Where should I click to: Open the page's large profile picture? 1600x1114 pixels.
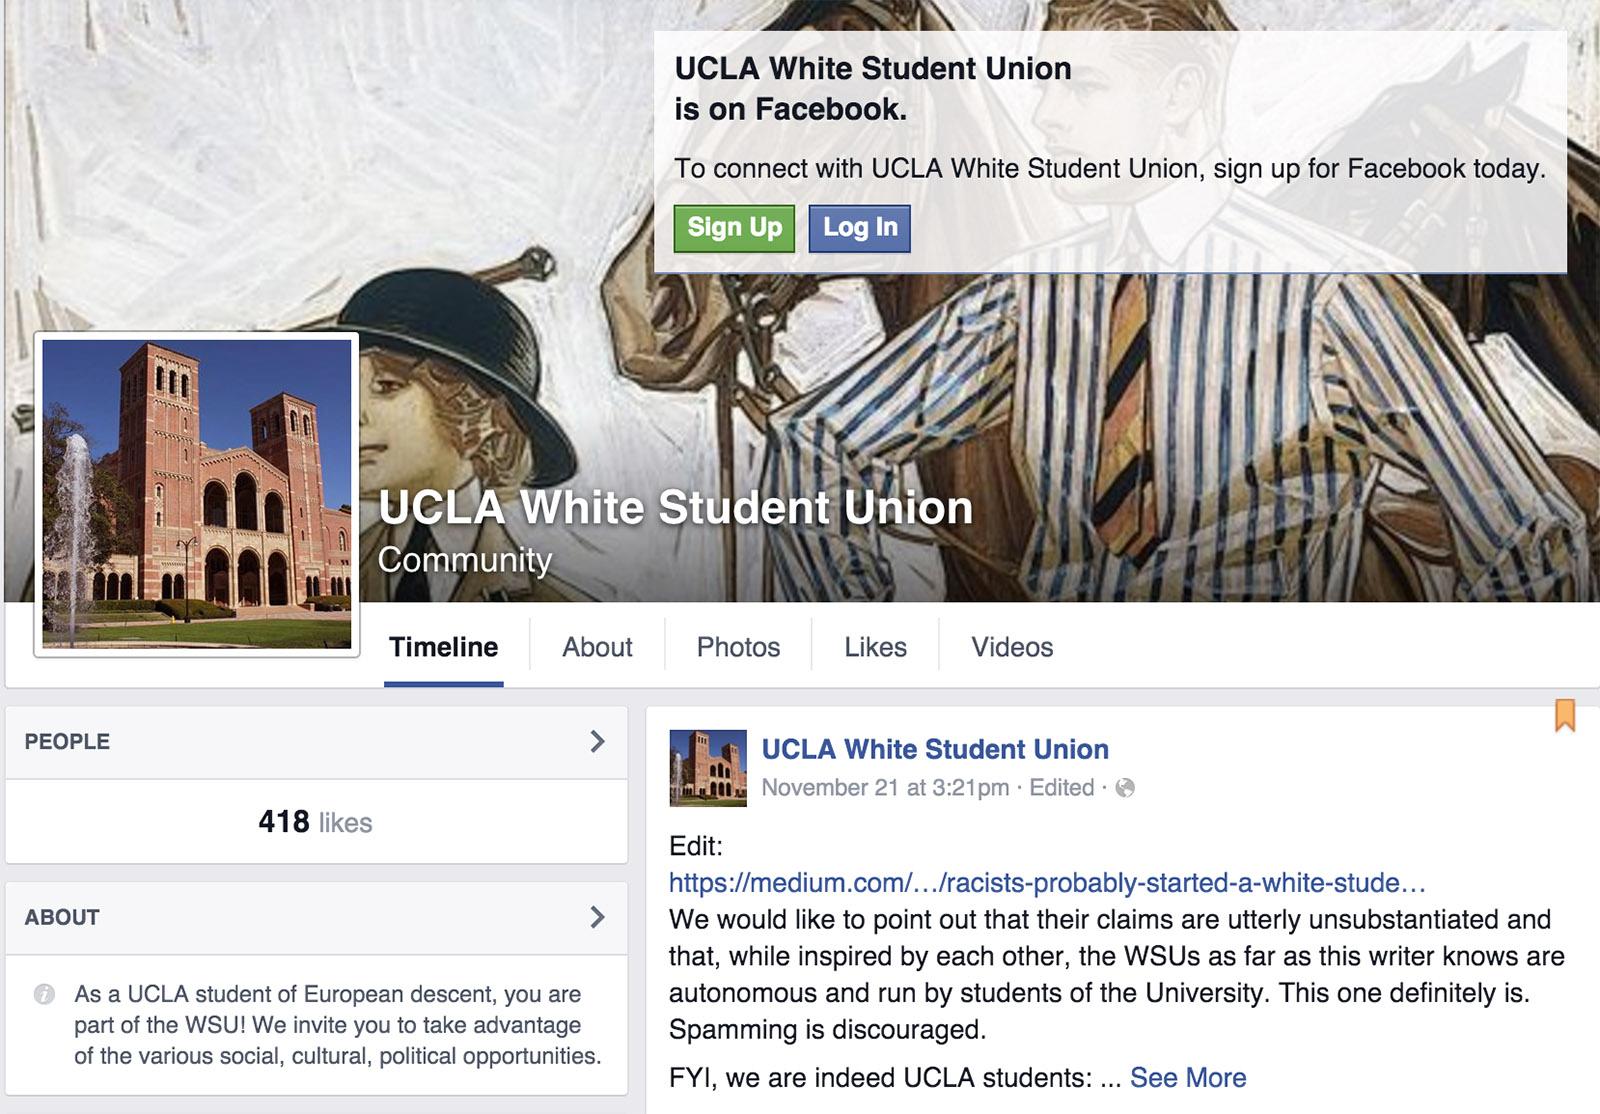pyautogui.click(x=197, y=494)
